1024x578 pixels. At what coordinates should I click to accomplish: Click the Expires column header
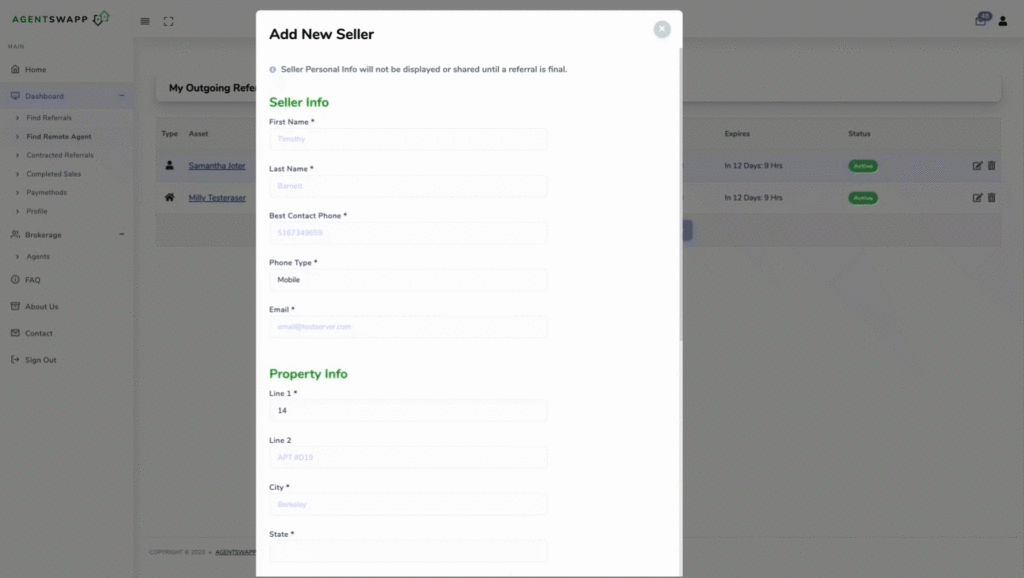737,134
